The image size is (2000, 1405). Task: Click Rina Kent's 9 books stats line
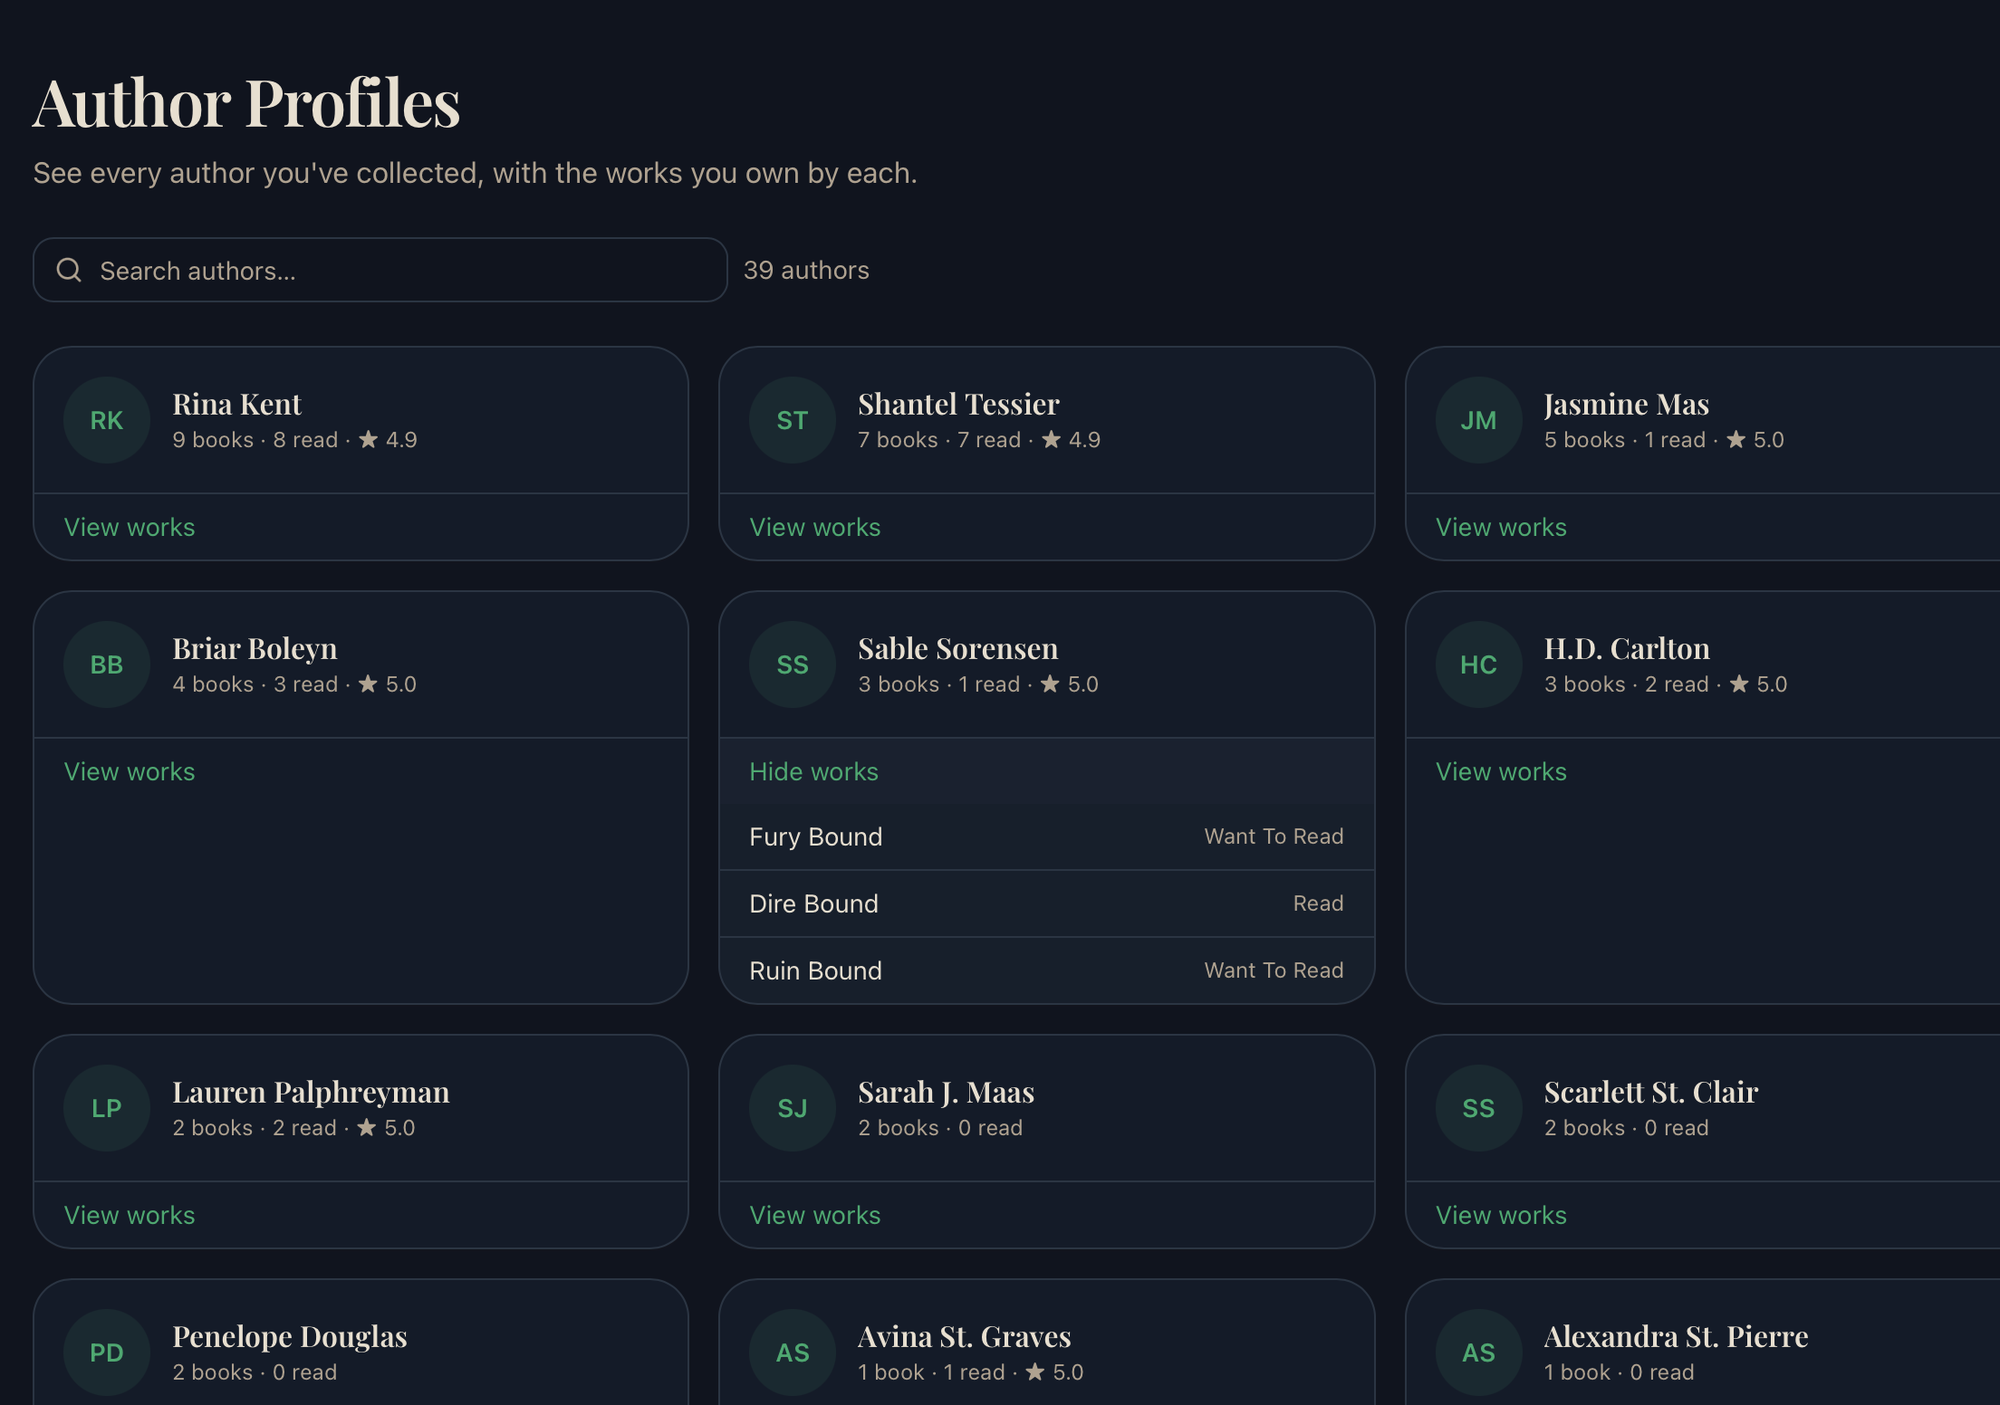(295, 439)
